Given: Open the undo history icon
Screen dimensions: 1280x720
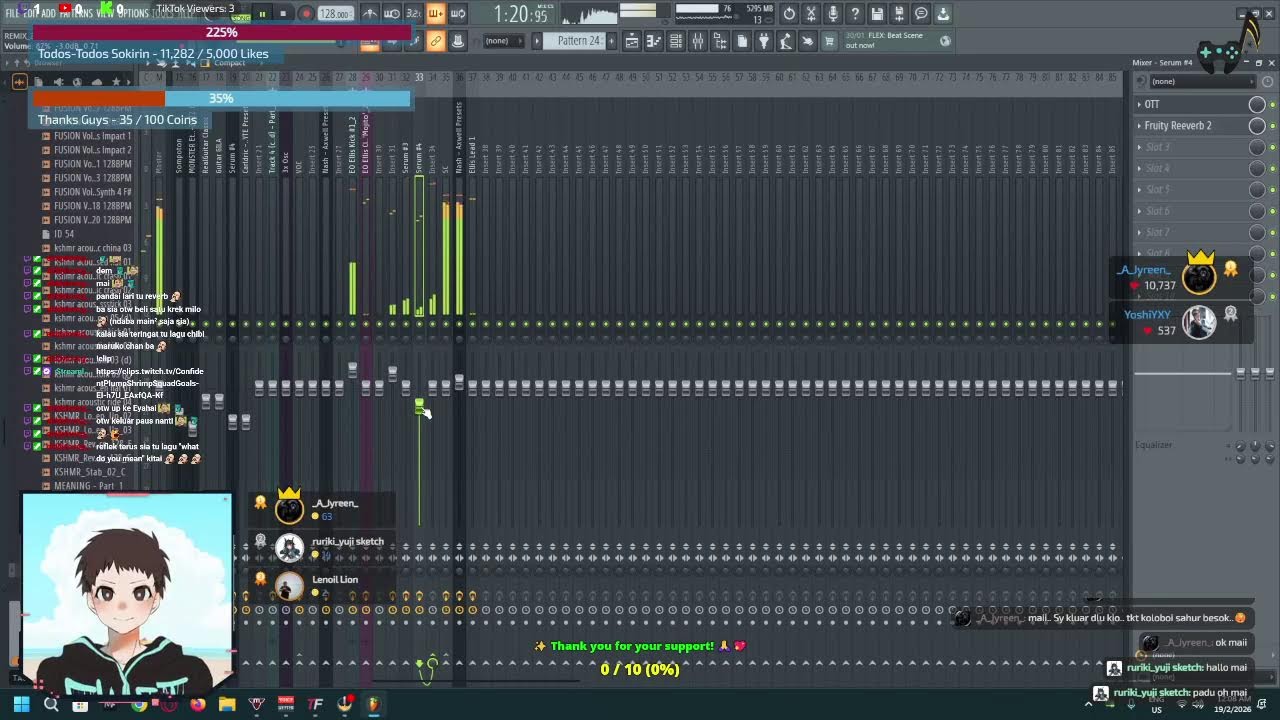Looking at the screenshot, I should click(x=789, y=14).
